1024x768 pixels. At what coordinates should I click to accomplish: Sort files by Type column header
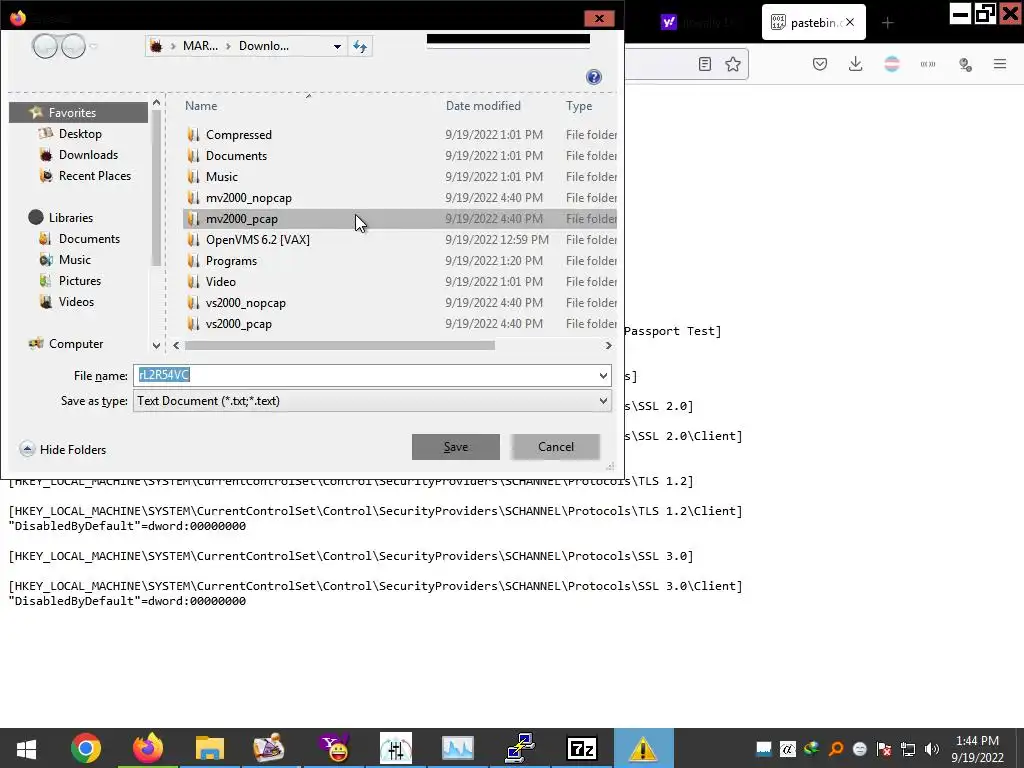click(x=579, y=106)
